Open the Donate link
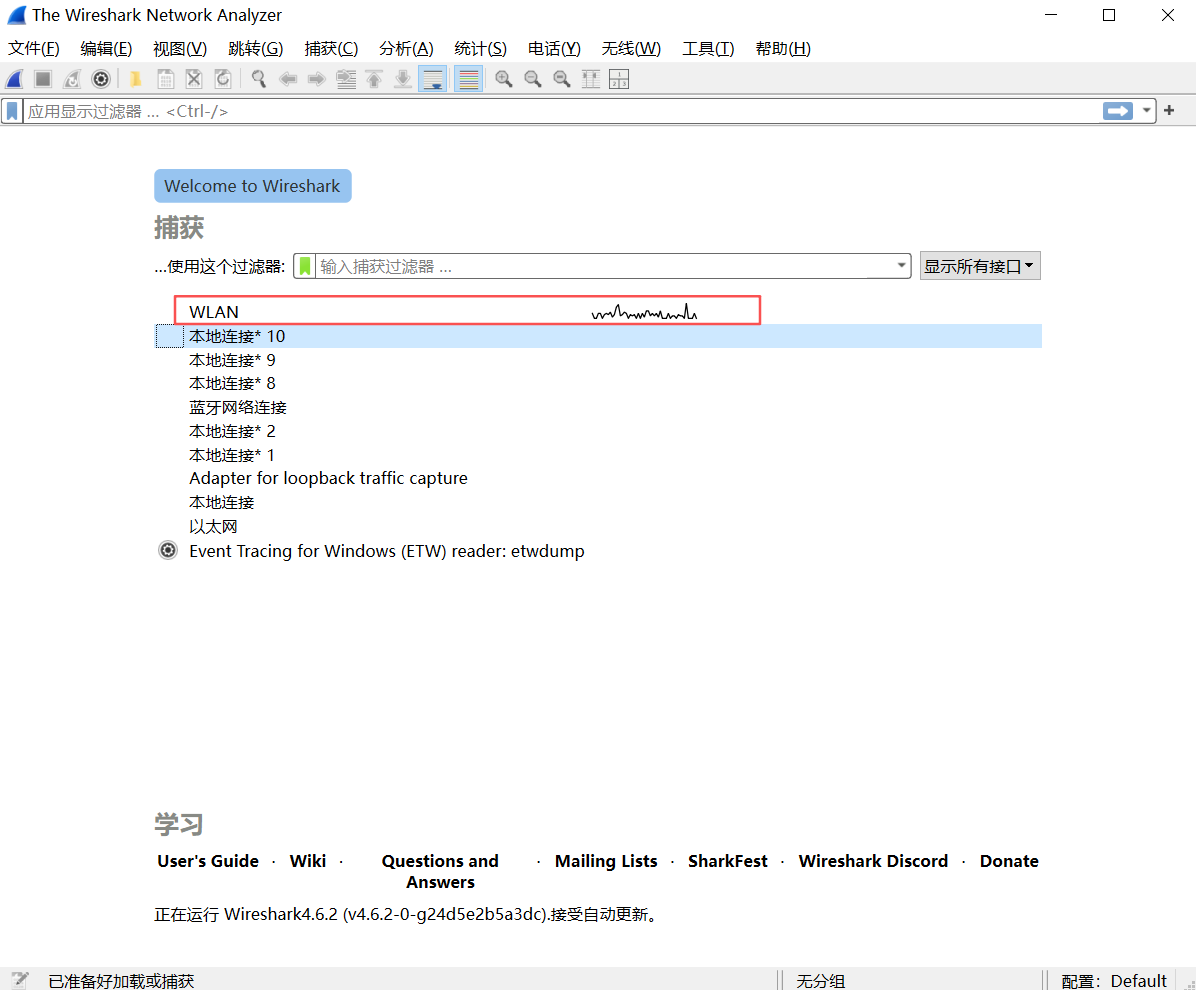This screenshot has height=990, width=1196. [1009, 861]
